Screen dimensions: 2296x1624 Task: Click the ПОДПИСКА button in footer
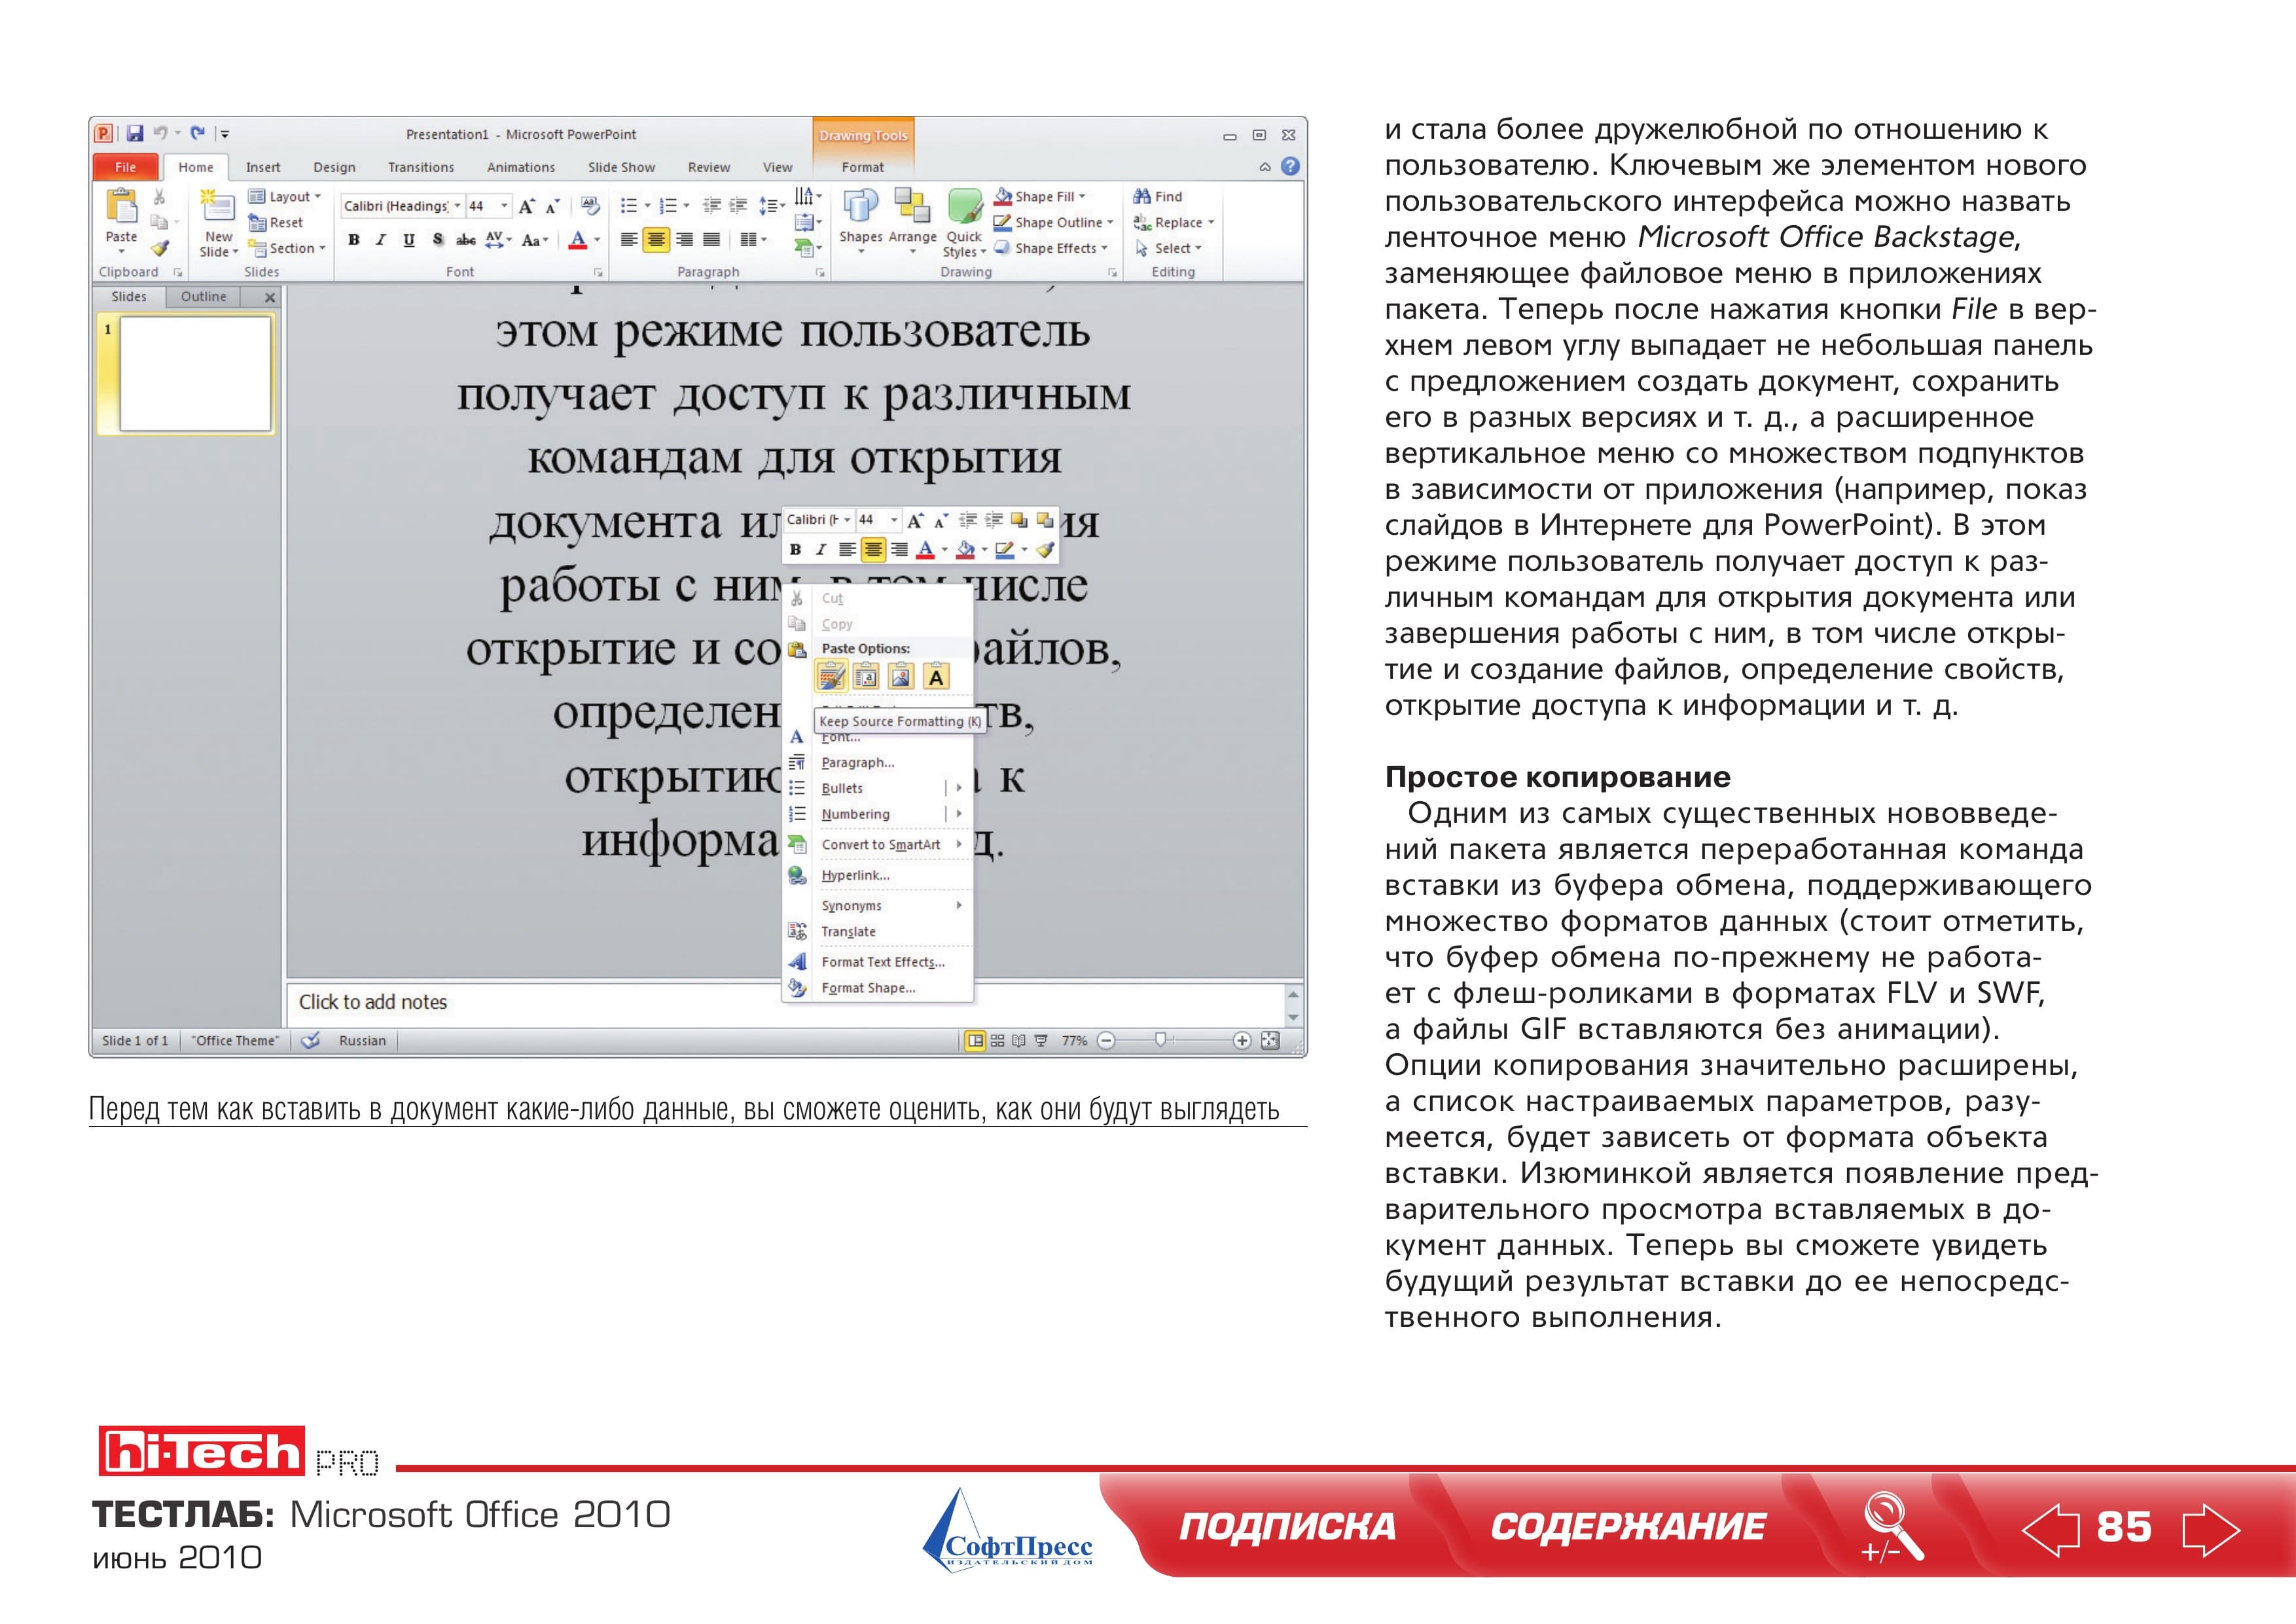point(1287,1527)
